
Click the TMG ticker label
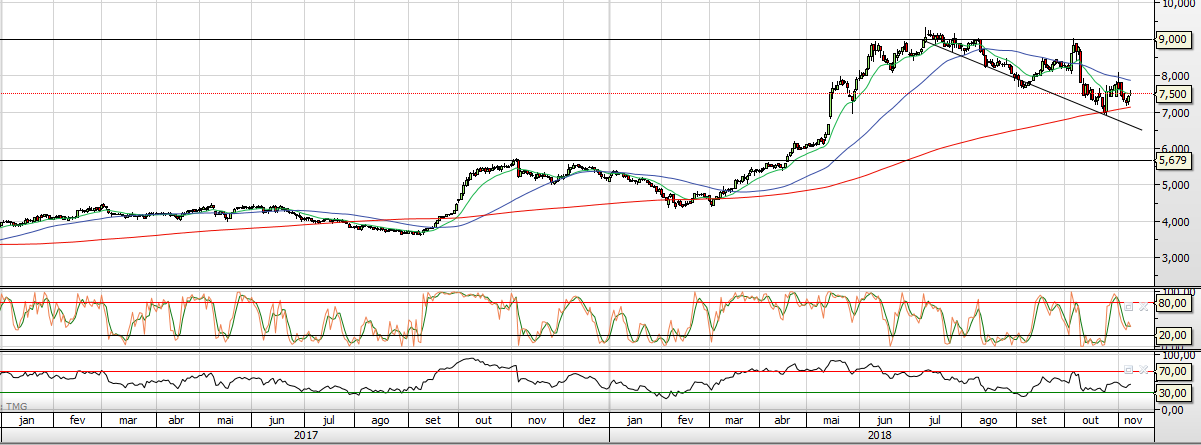coord(15,406)
